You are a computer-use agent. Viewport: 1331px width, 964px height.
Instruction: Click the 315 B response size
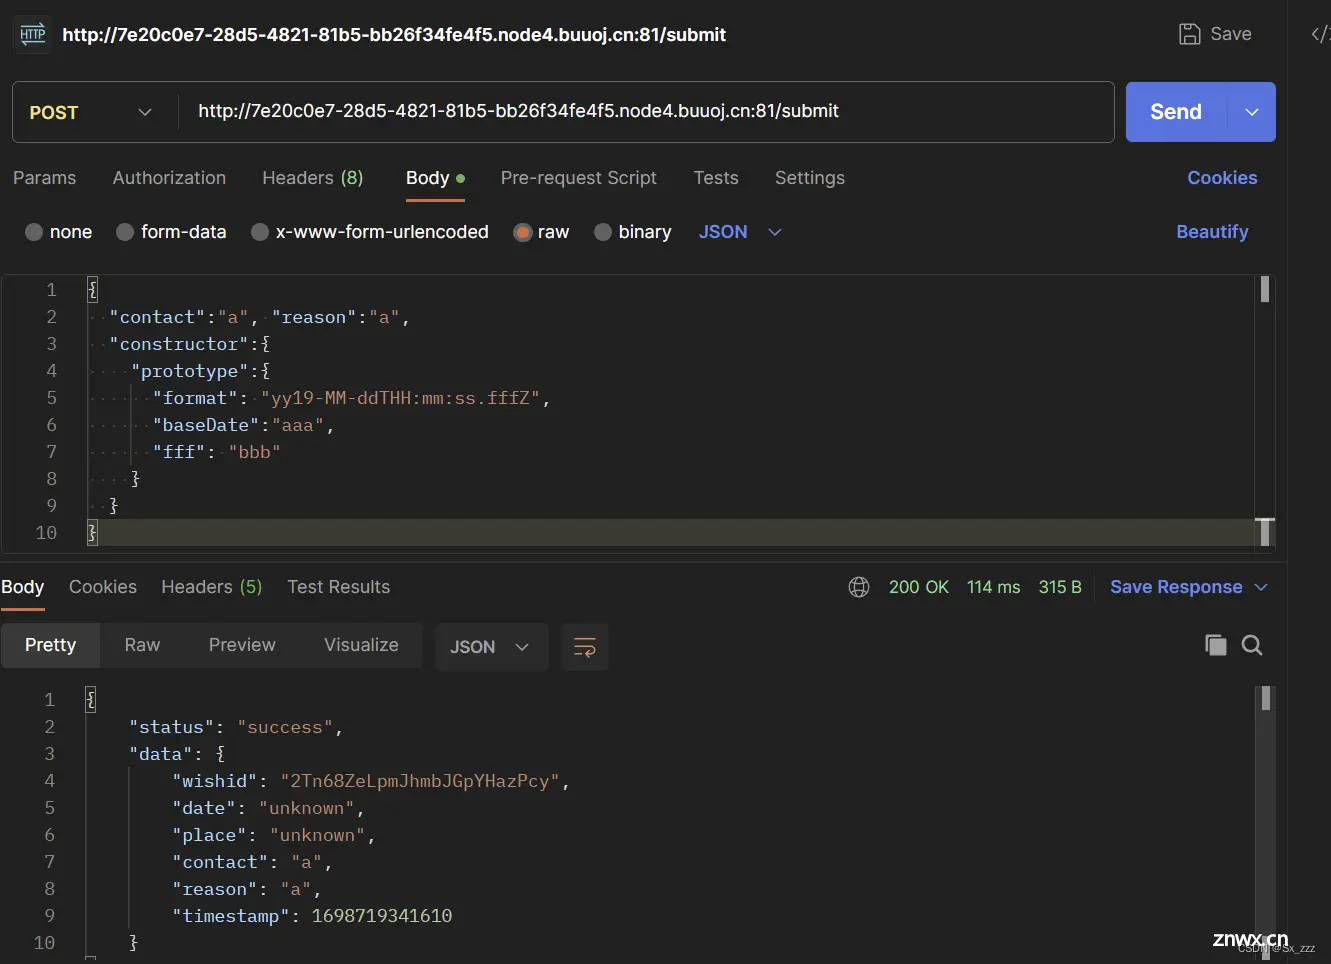point(1060,587)
